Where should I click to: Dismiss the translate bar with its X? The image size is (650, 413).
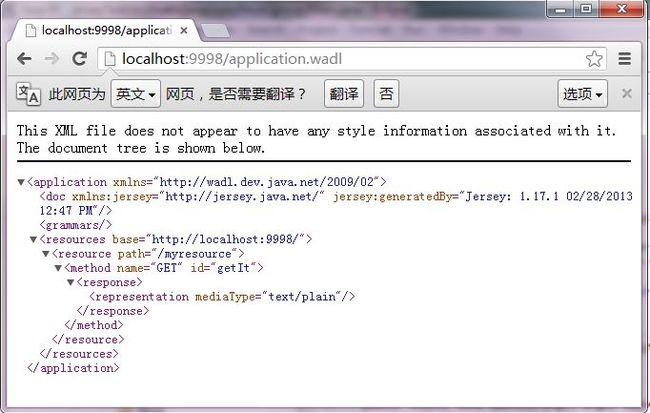click(627, 93)
